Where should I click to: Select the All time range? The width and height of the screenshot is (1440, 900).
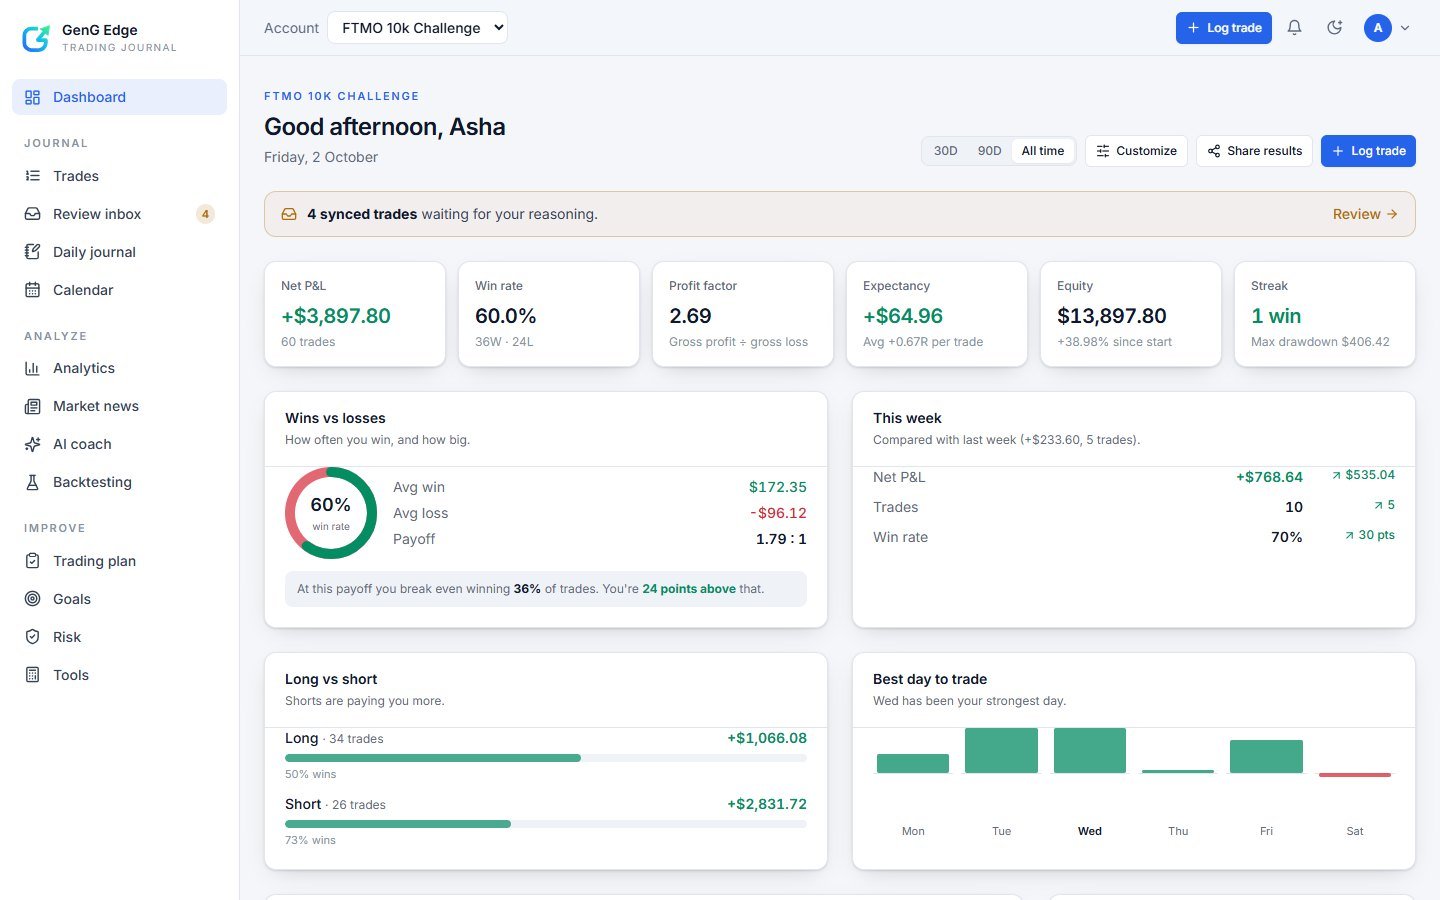tap(1043, 151)
